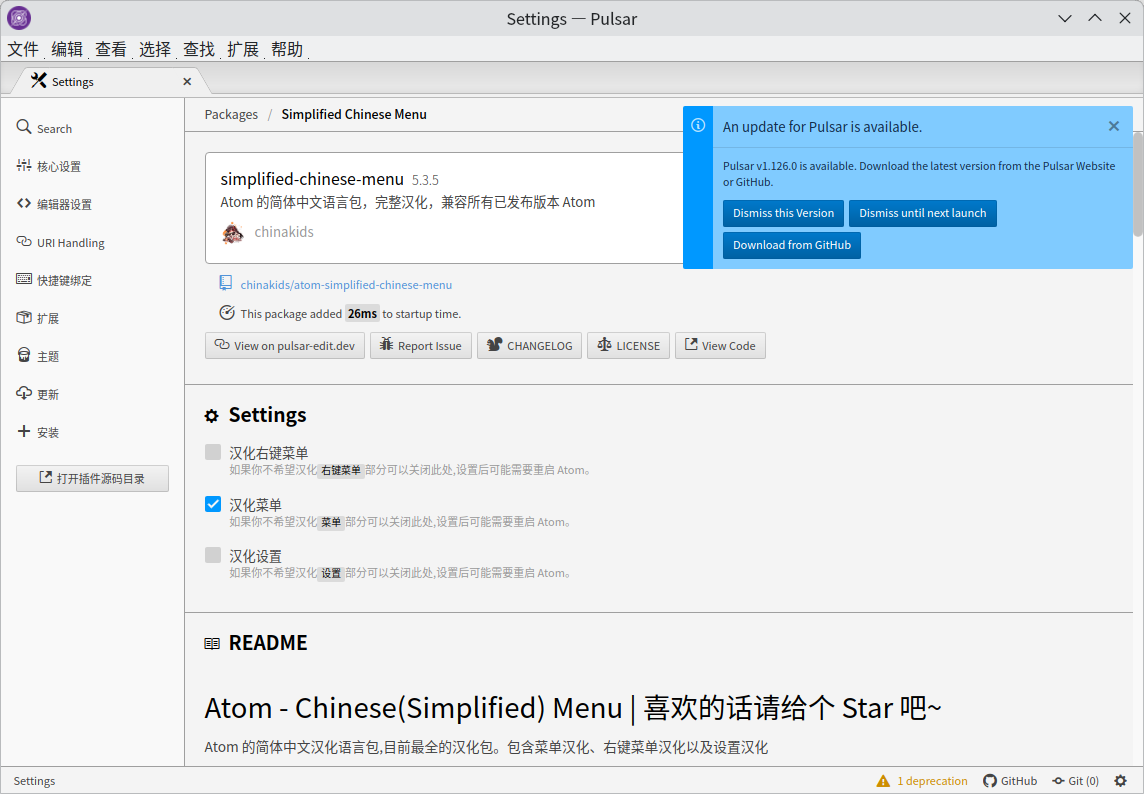Open the 扩展 menu
The width and height of the screenshot is (1144, 794).
point(243,49)
